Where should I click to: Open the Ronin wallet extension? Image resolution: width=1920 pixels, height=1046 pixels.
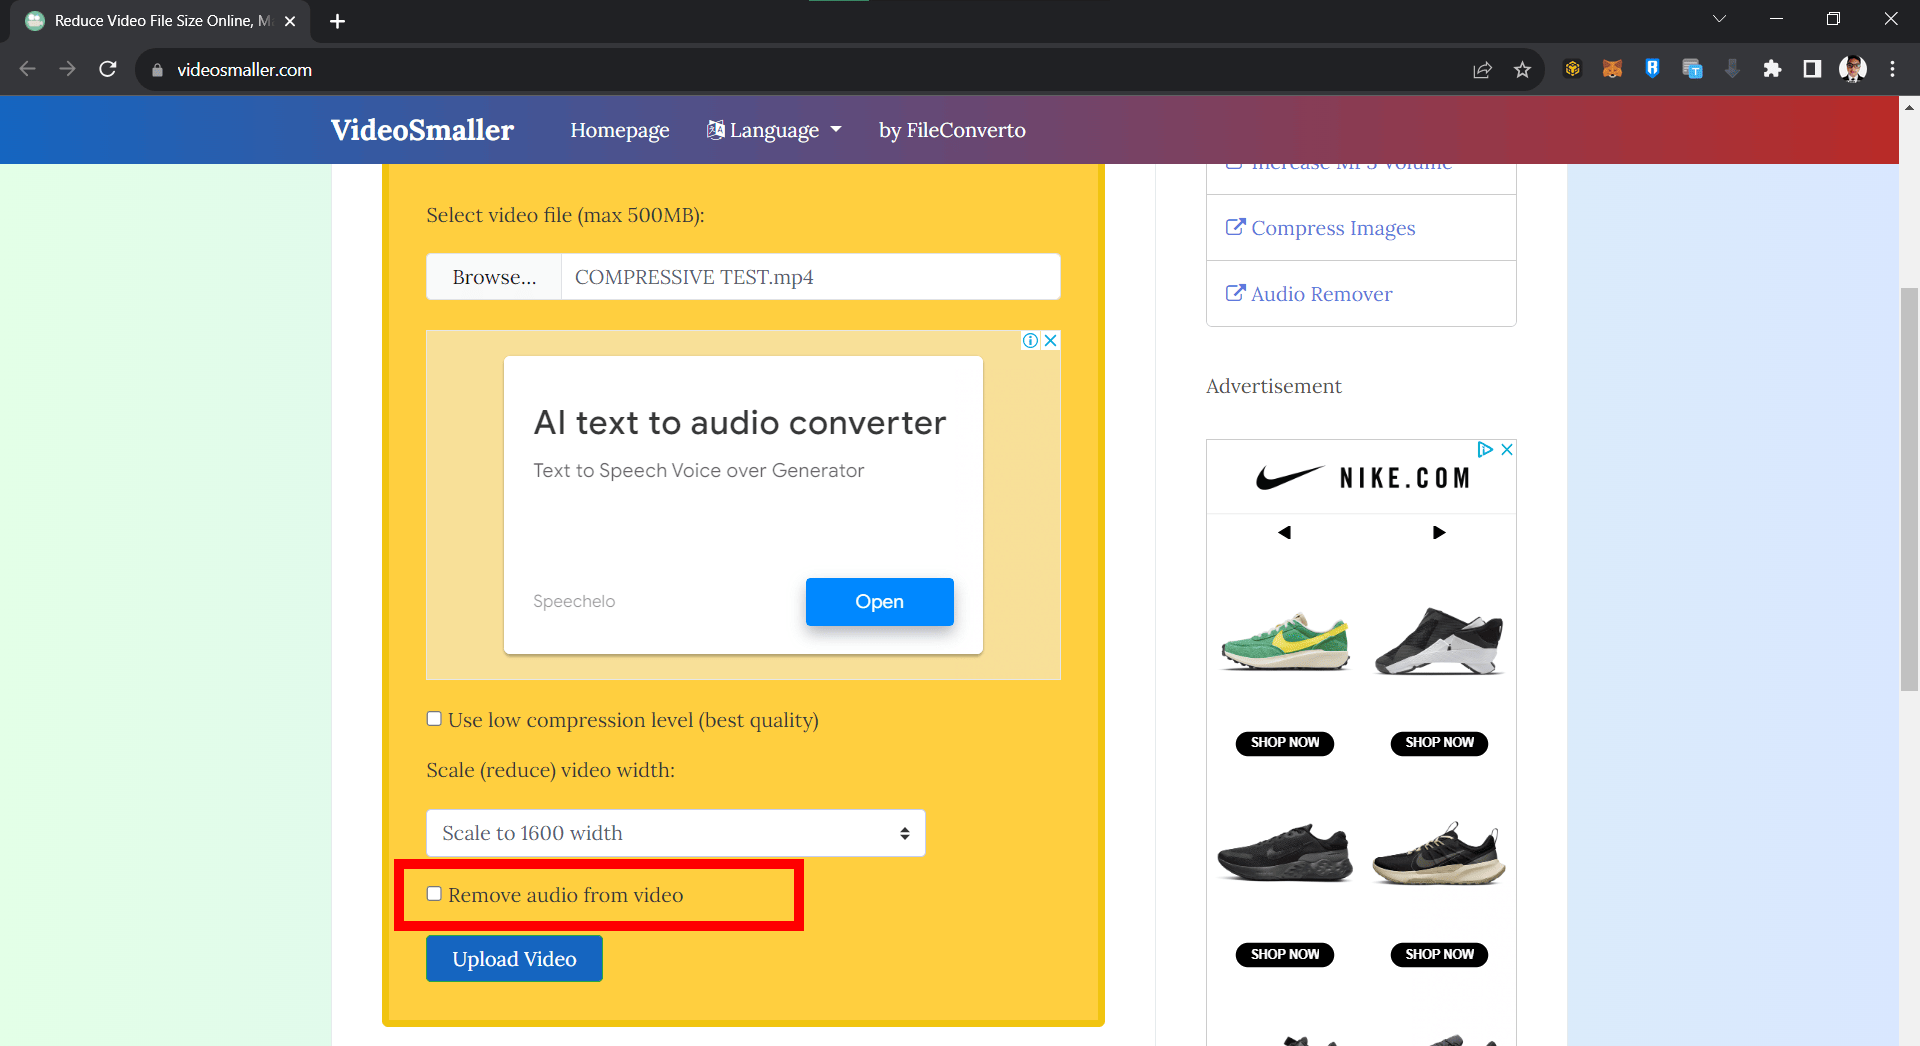[1652, 69]
